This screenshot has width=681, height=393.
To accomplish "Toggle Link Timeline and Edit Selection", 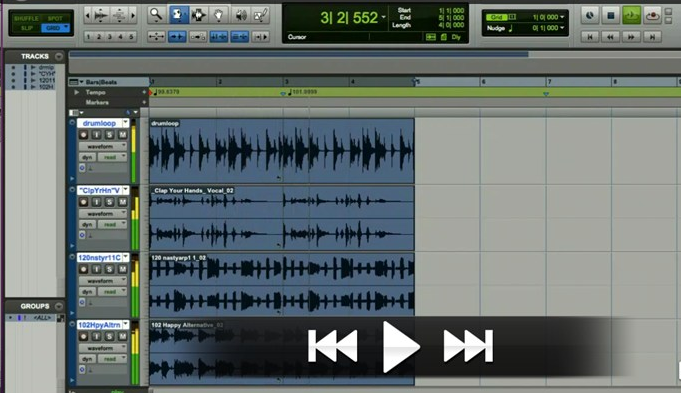I will coord(219,37).
